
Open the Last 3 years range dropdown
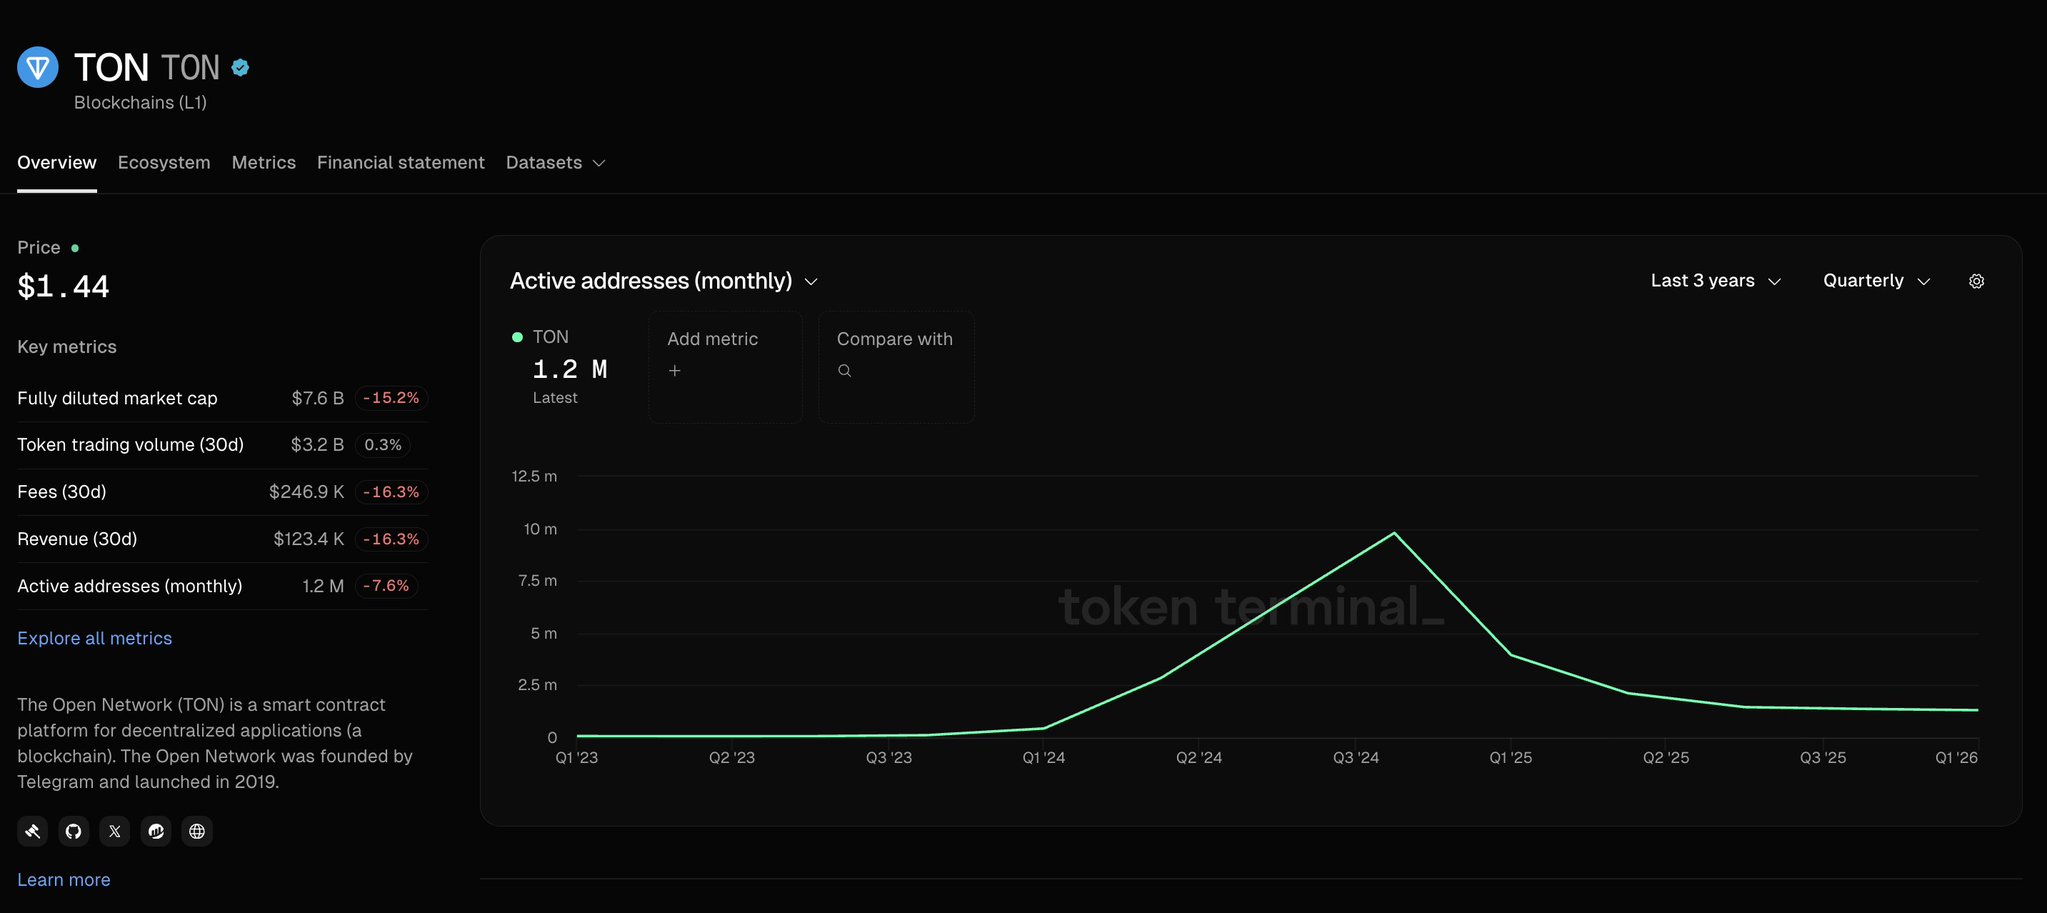[x=1715, y=282]
